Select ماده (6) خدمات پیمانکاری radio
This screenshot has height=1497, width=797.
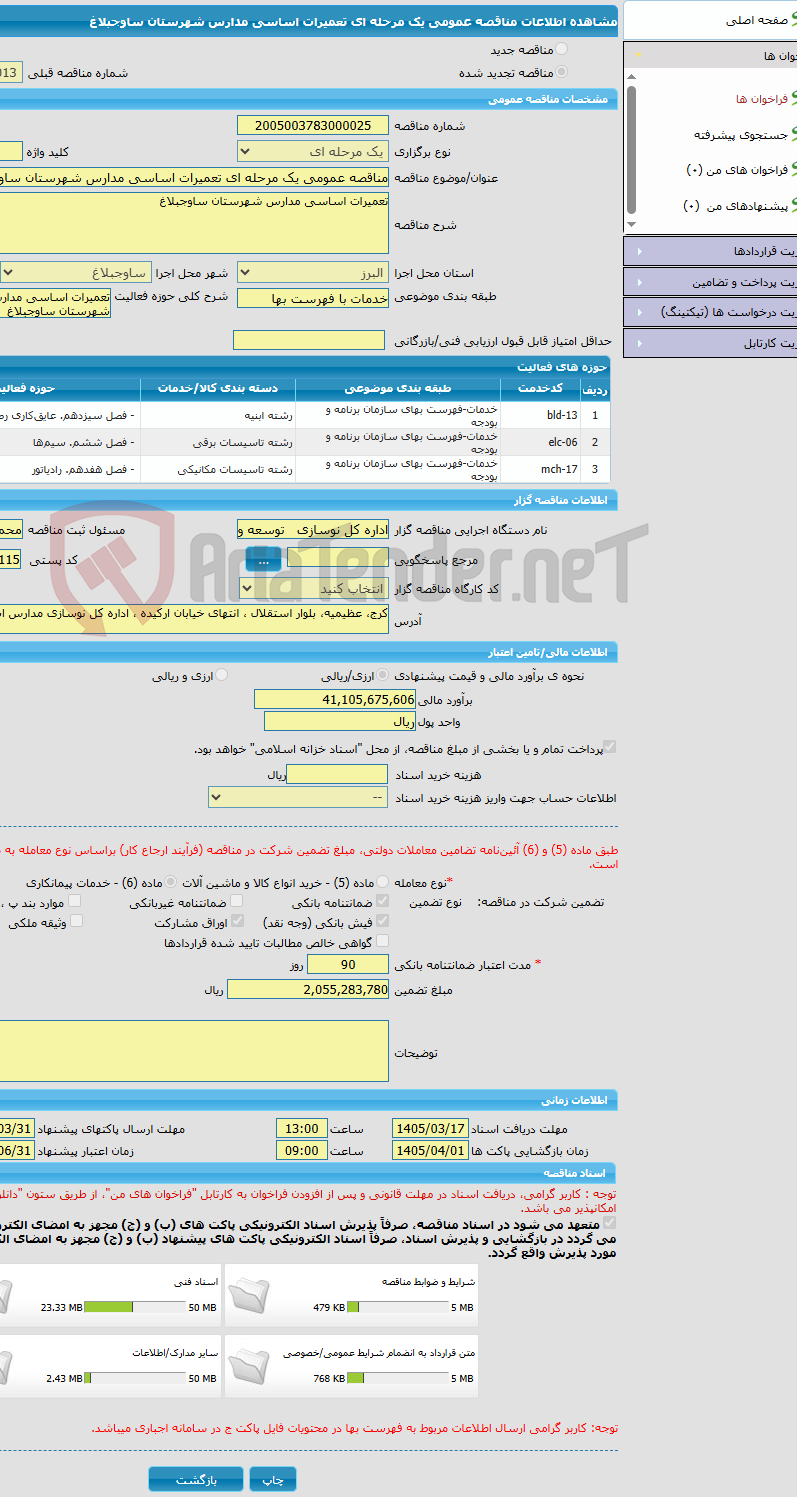point(172,882)
